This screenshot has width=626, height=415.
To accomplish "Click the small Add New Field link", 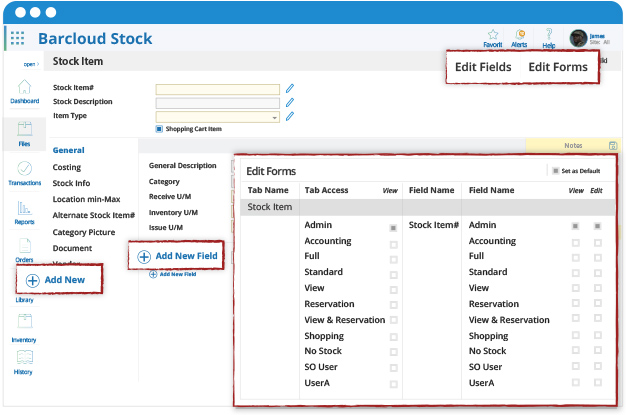I will click(172, 274).
